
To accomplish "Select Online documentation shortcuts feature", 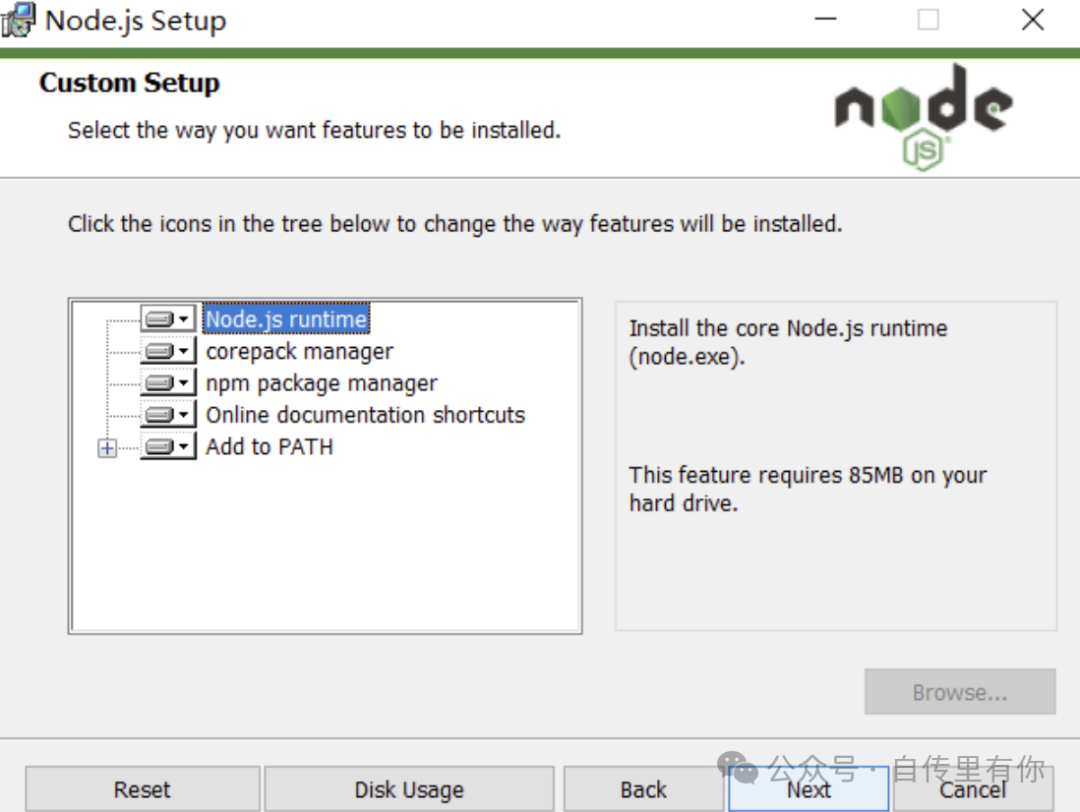I will click(x=365, y=415).
